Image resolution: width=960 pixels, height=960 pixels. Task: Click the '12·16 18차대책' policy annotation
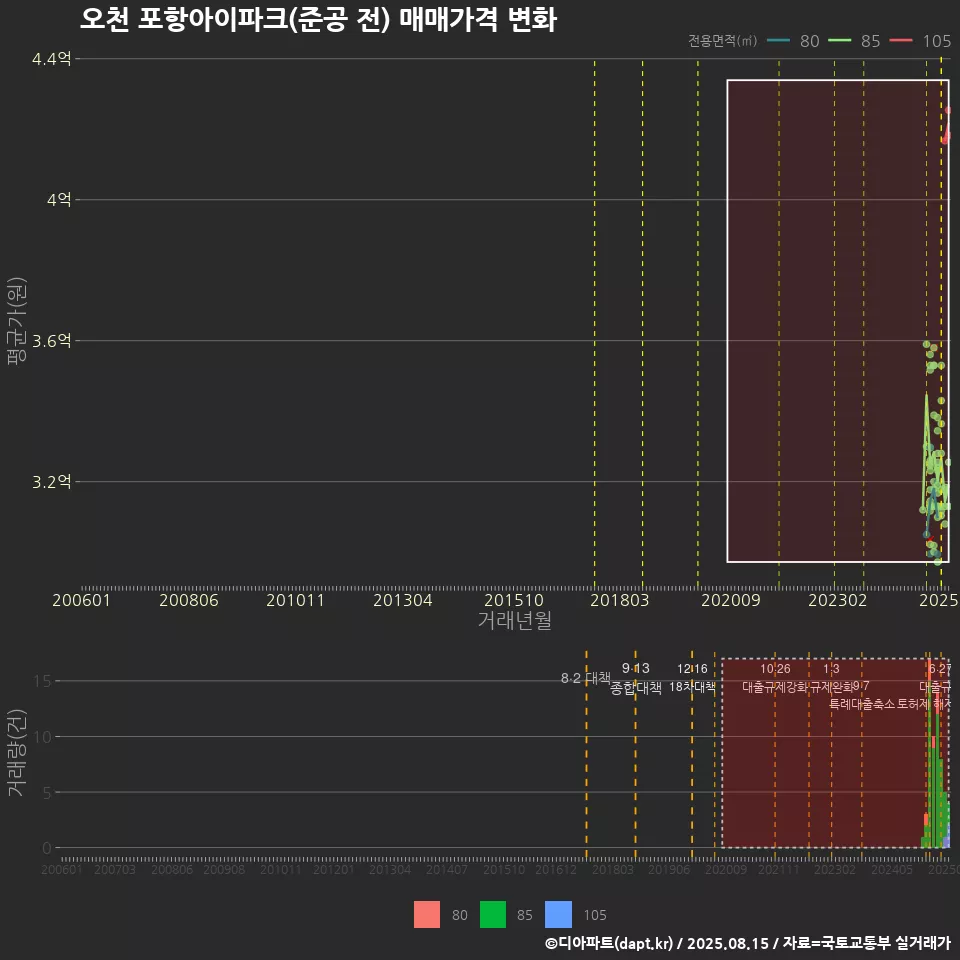[x=692, y=678]
